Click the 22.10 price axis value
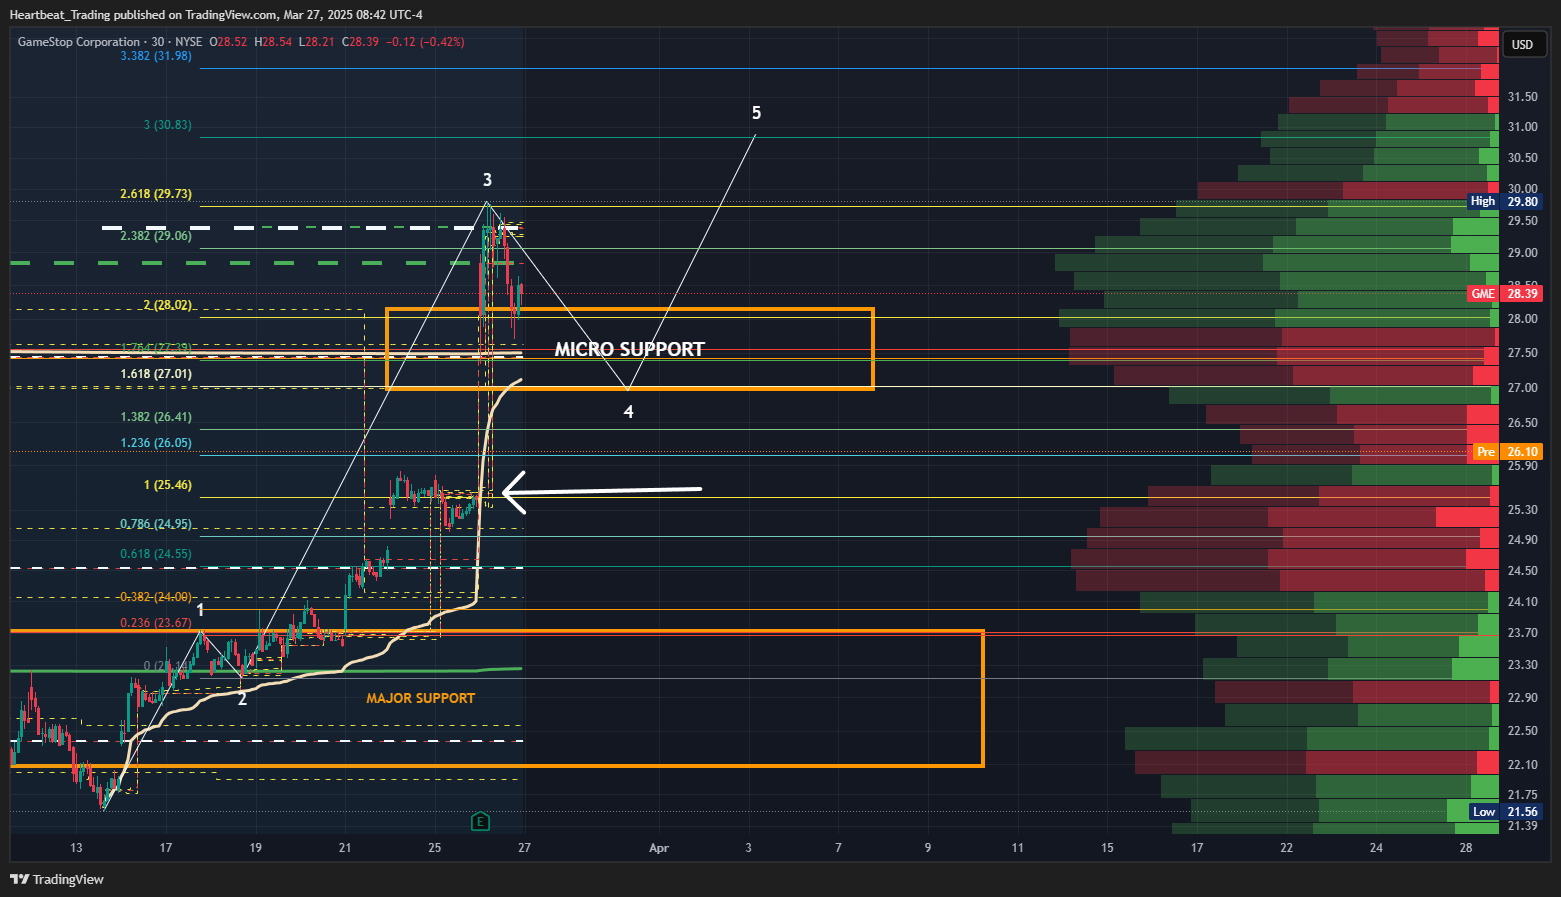This screenshot has width=1561, height=897. [1523, 765]
